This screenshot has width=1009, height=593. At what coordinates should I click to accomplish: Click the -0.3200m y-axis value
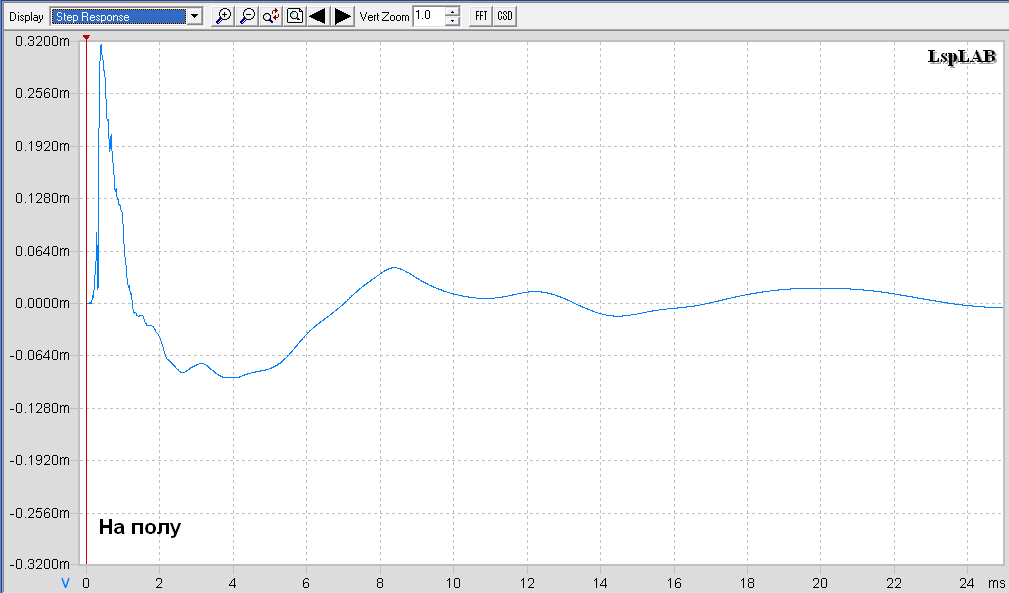[40, 564]
